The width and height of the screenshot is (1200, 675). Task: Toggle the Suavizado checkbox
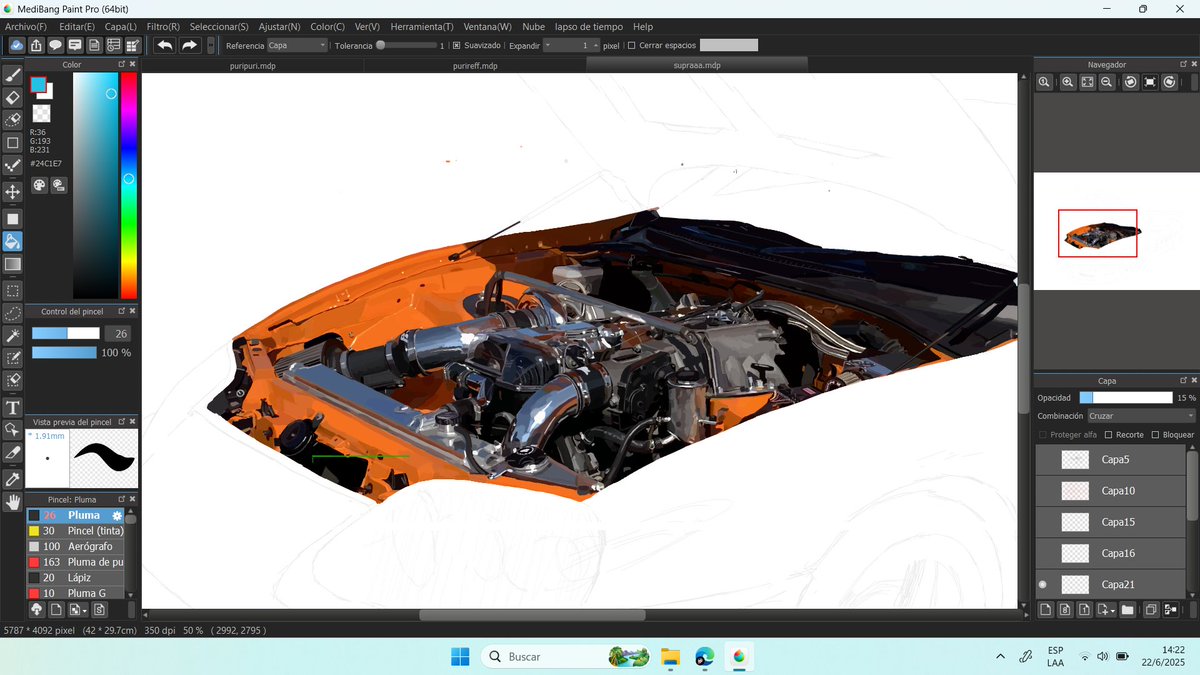pyautogui.click(x=456, y=45)
